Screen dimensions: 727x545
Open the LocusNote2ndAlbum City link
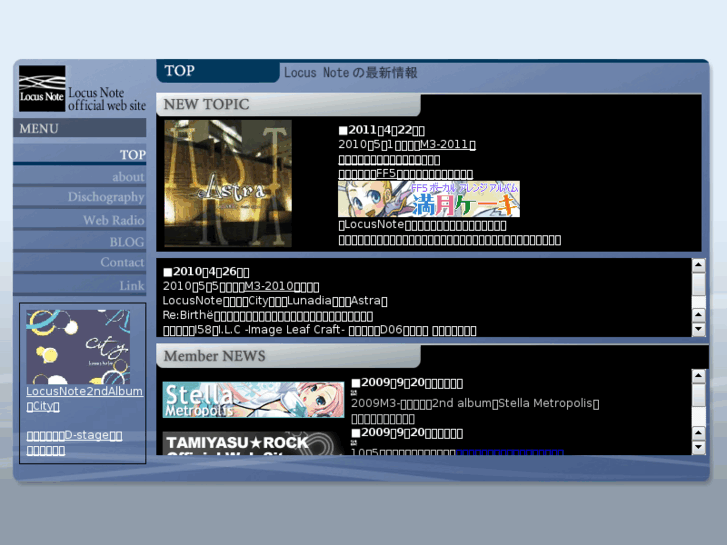pos(84,398)
